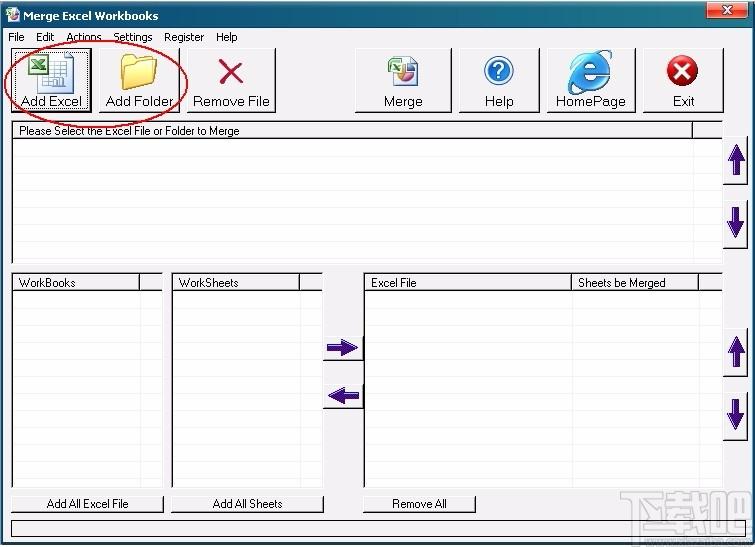This screenshot has height=547, width=755.
Task: Move selected file down in the file list
Action: 735,223
